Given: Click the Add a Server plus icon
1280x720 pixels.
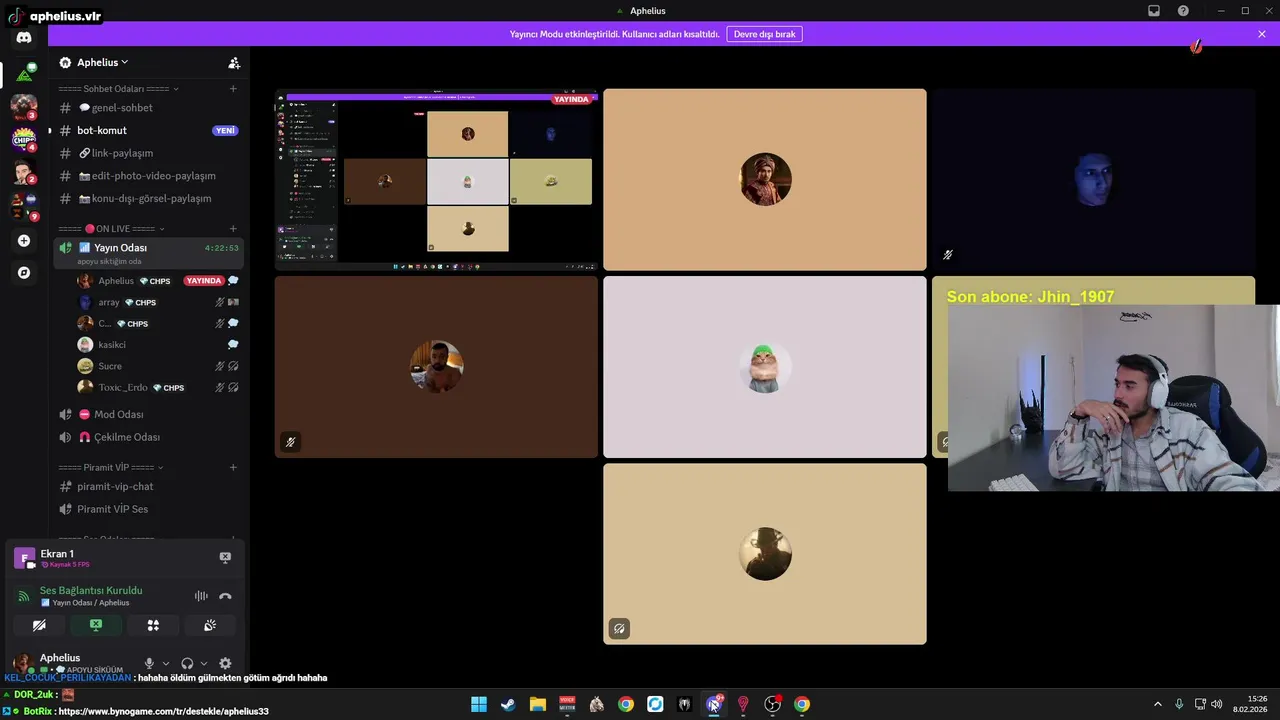Looking at the screenshot, I should point(24,241).
